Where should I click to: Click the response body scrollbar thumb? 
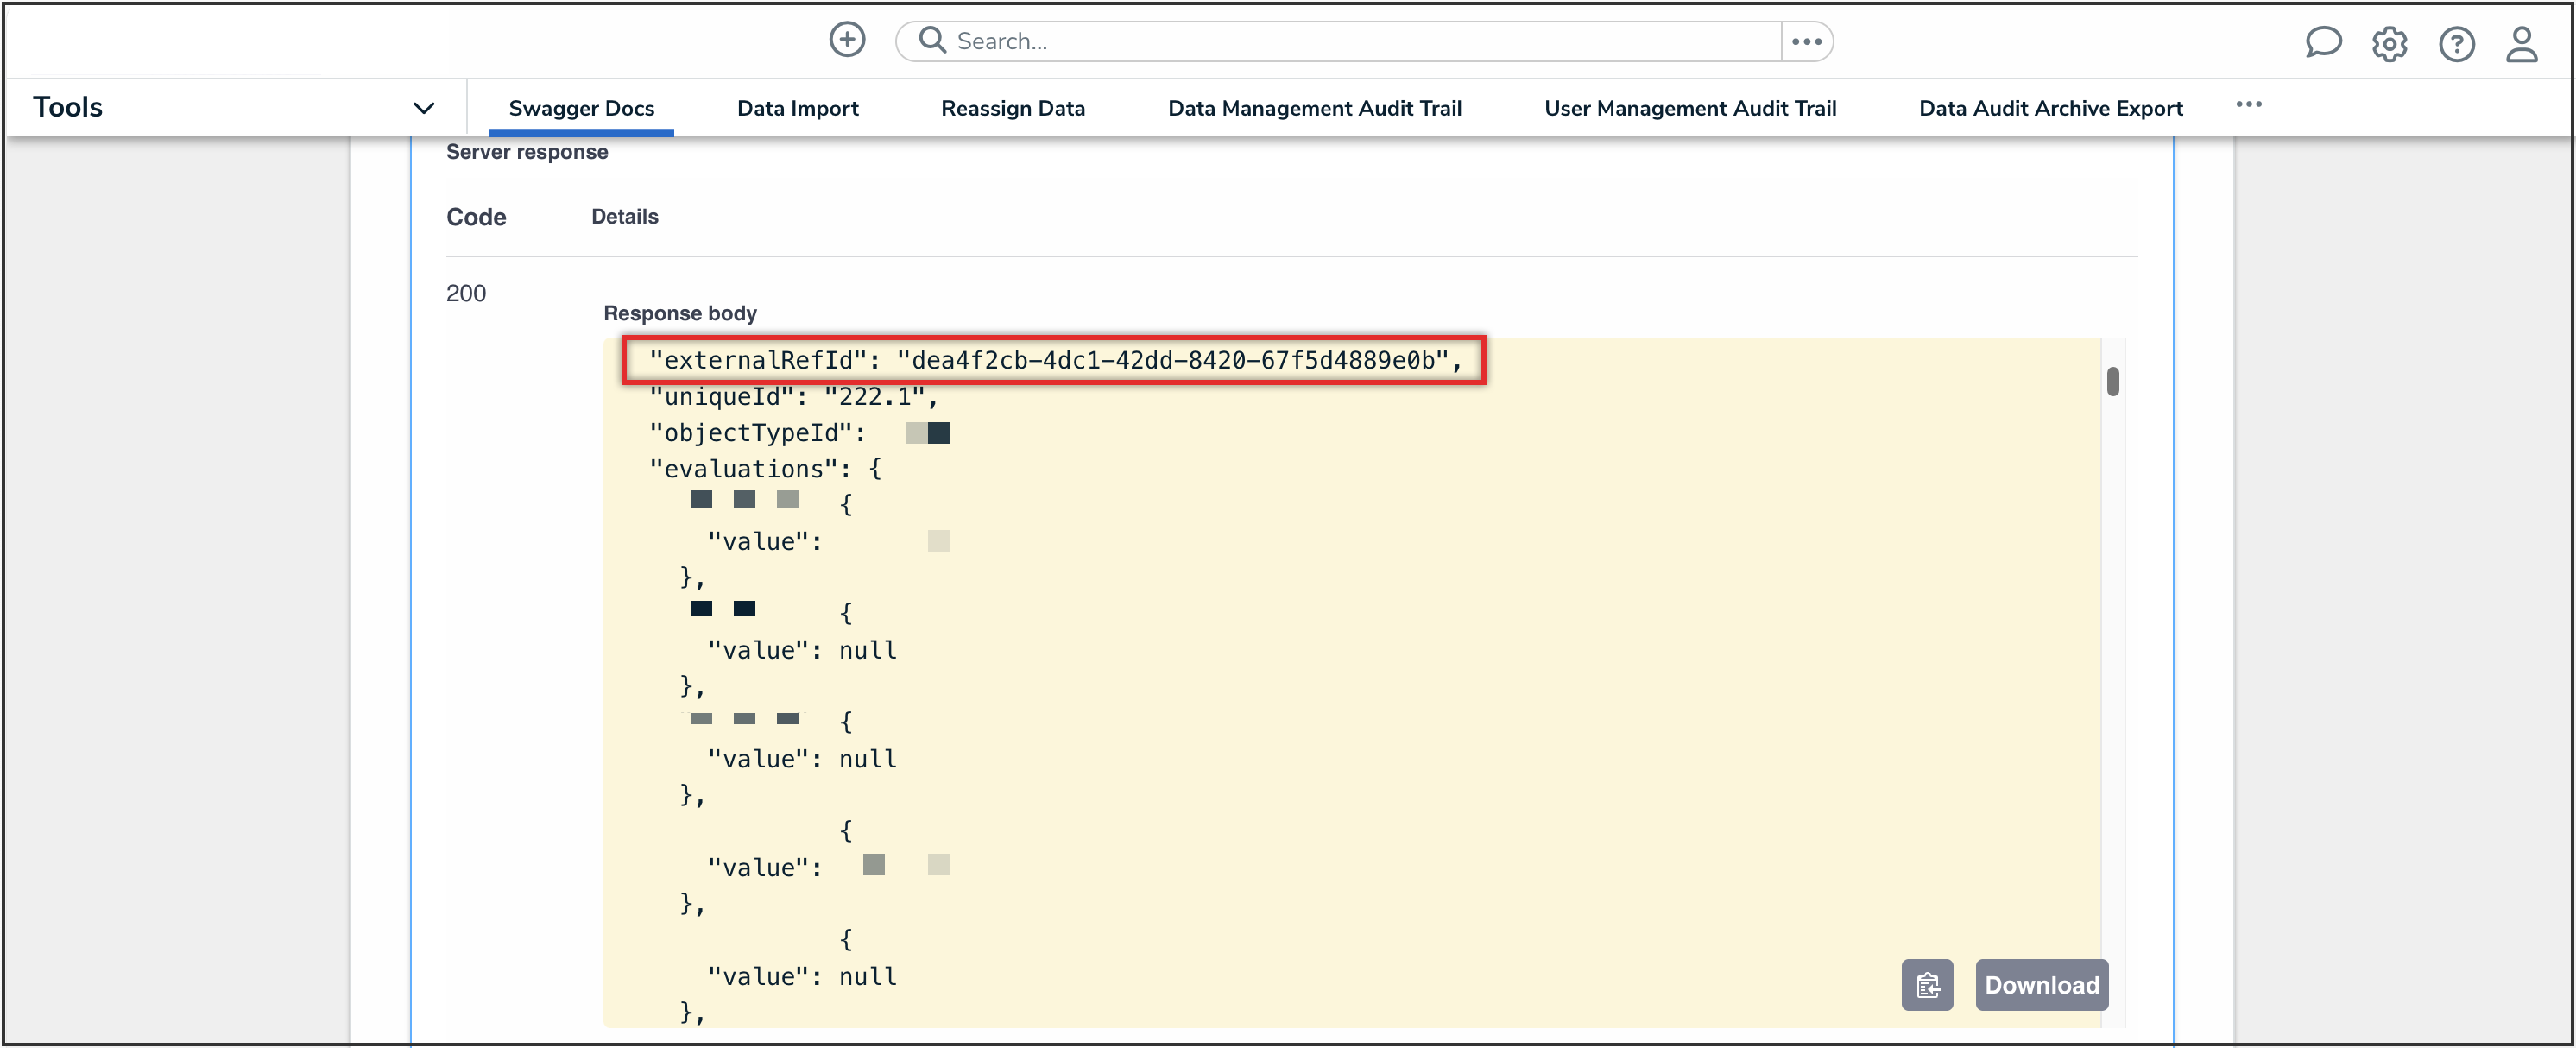coord(2112,381)
